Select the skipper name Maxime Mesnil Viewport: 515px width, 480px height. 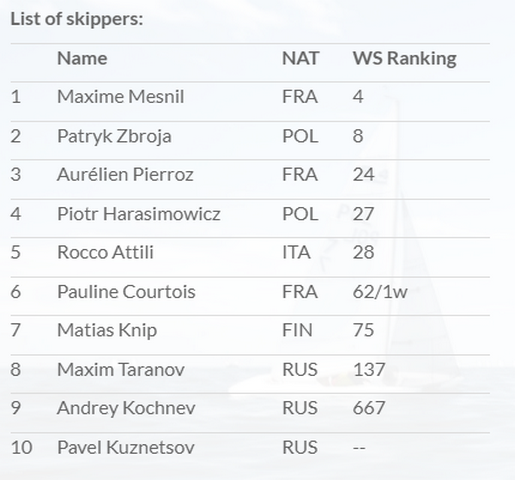(121, 97)
